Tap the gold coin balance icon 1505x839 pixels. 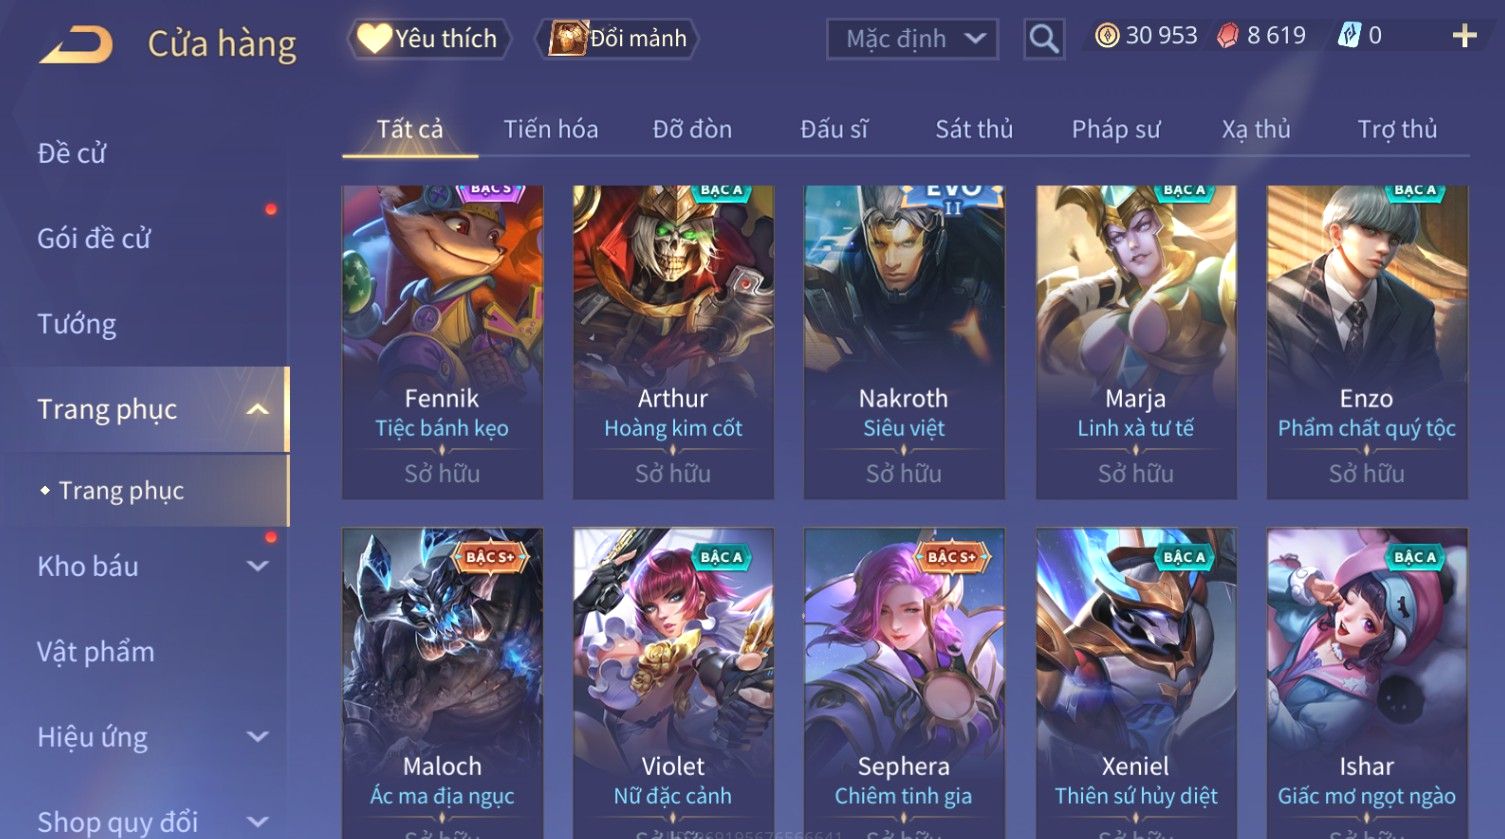click(1106, 36)
